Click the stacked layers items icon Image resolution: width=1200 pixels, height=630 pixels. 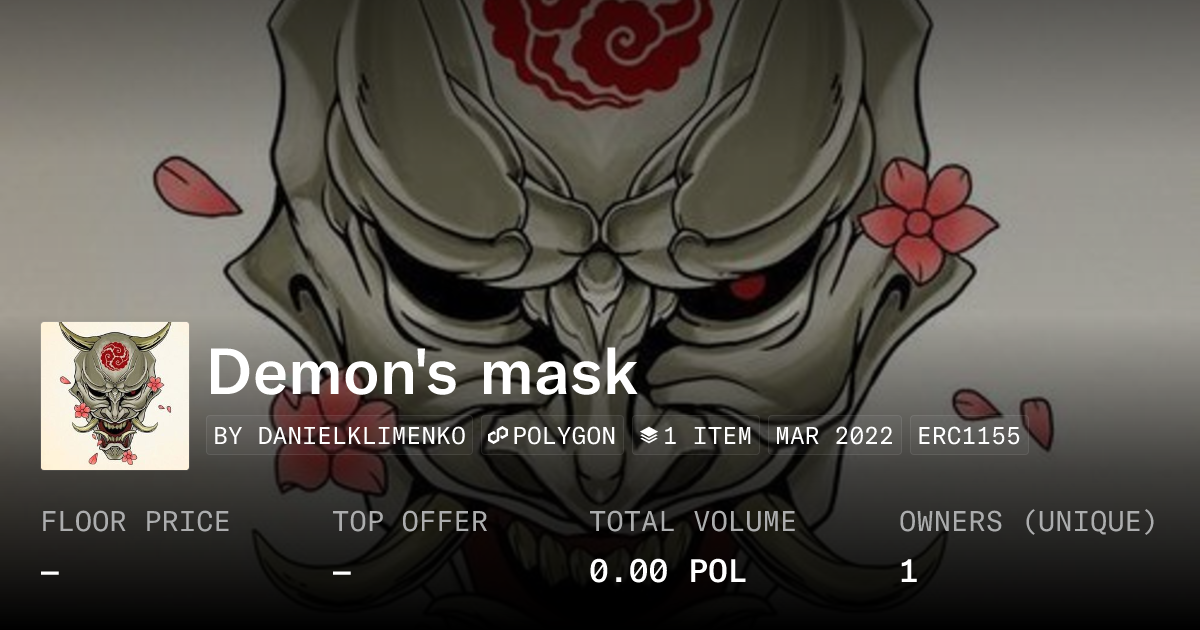point(649,436)
